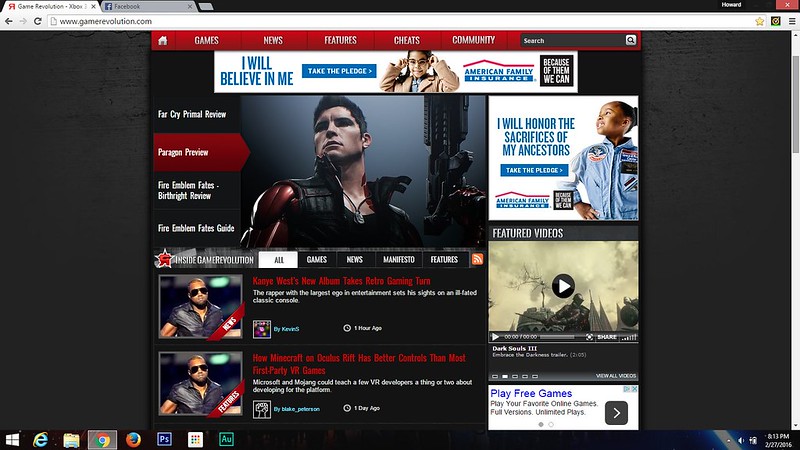Click KevinS author avatar

click(262, 329)
